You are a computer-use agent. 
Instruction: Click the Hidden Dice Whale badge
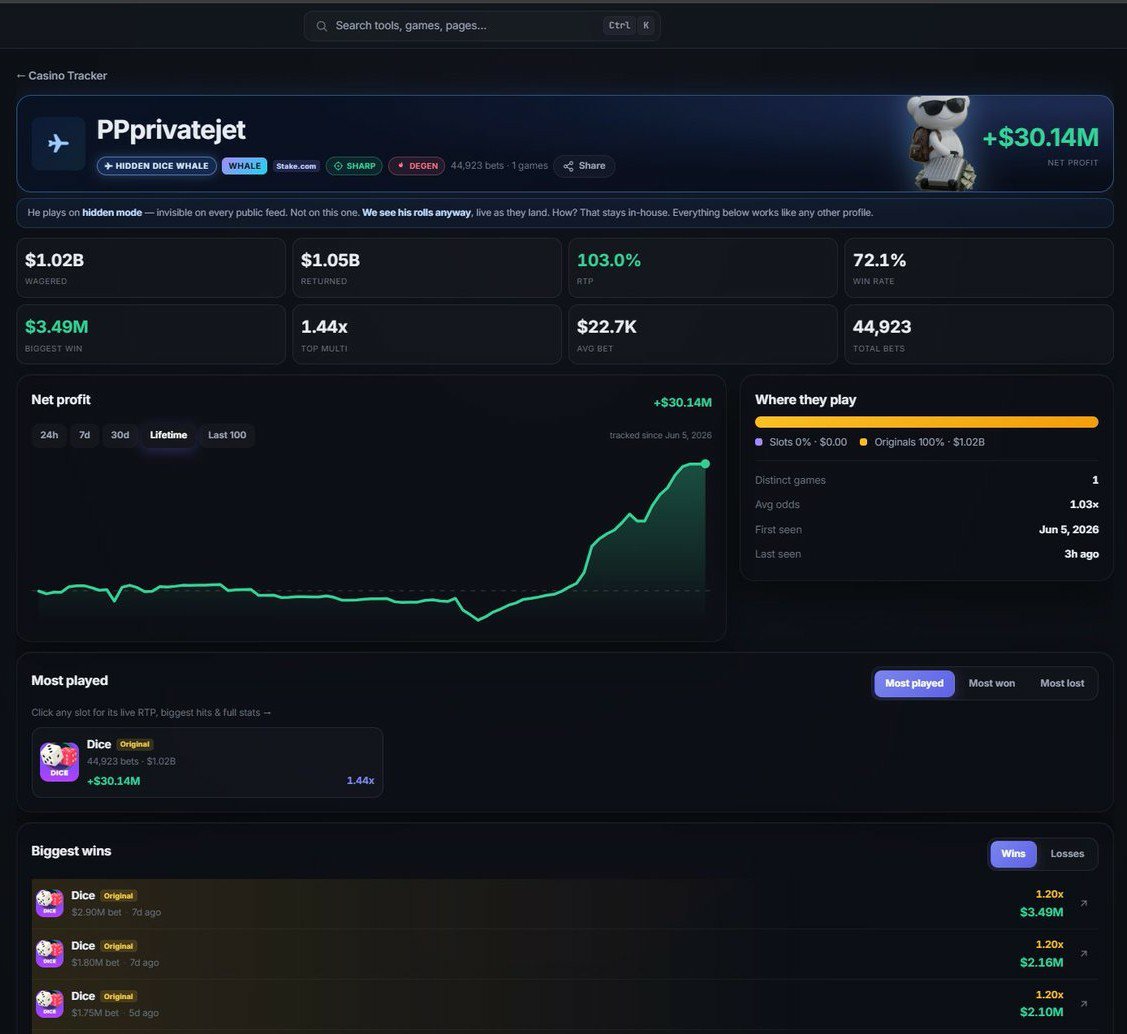(x=157, y=166)
